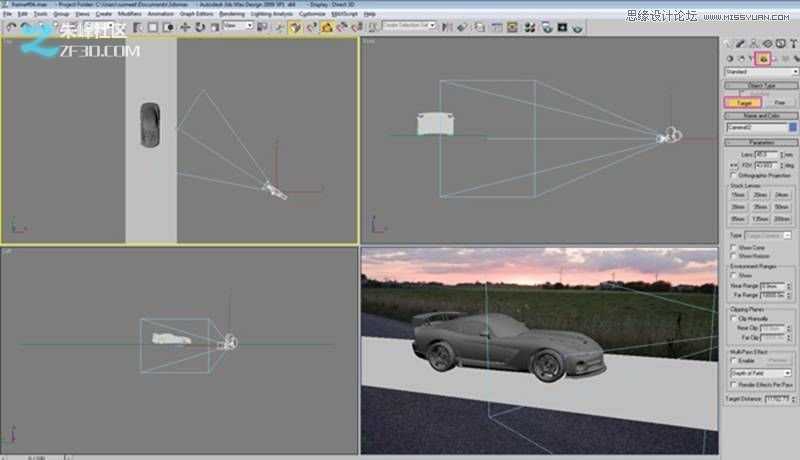
Task: Open Render Setup dialog
Action: tap(547, 27)
